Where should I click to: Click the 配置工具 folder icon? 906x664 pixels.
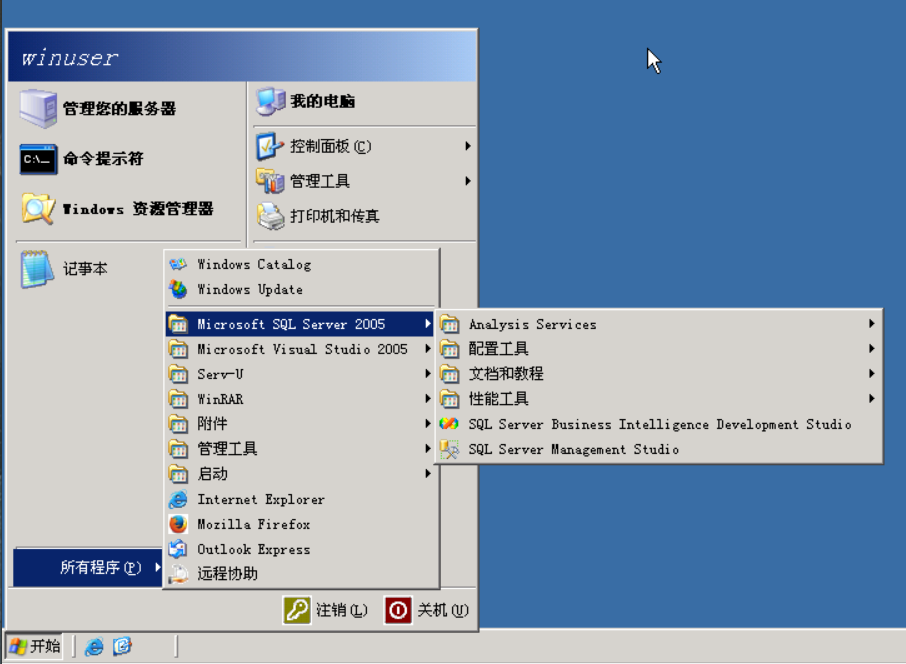click(x=449, y=349)
